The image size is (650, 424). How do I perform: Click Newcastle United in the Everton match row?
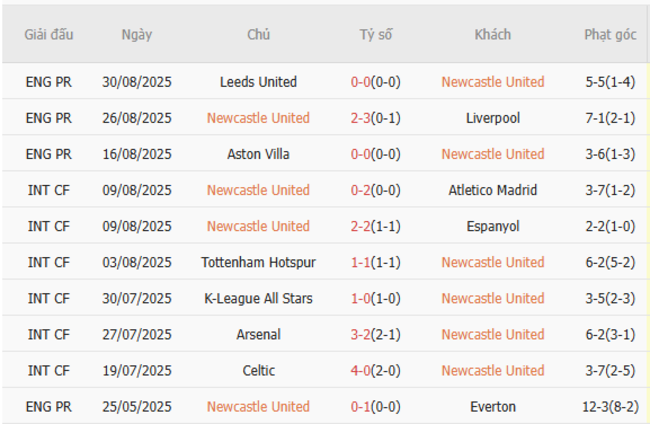coord(258,406)
